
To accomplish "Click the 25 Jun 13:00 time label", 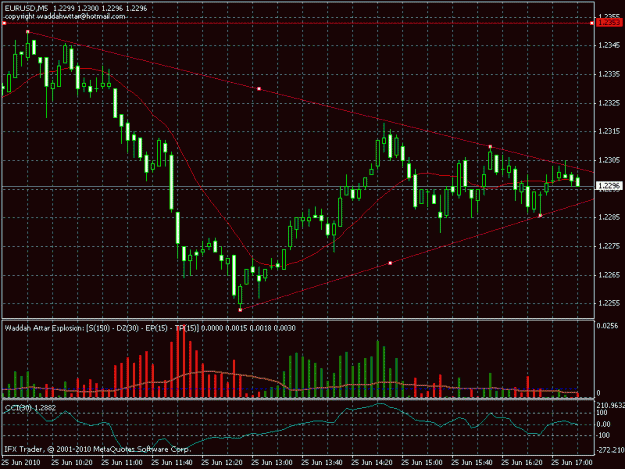I will pos(271,463).
